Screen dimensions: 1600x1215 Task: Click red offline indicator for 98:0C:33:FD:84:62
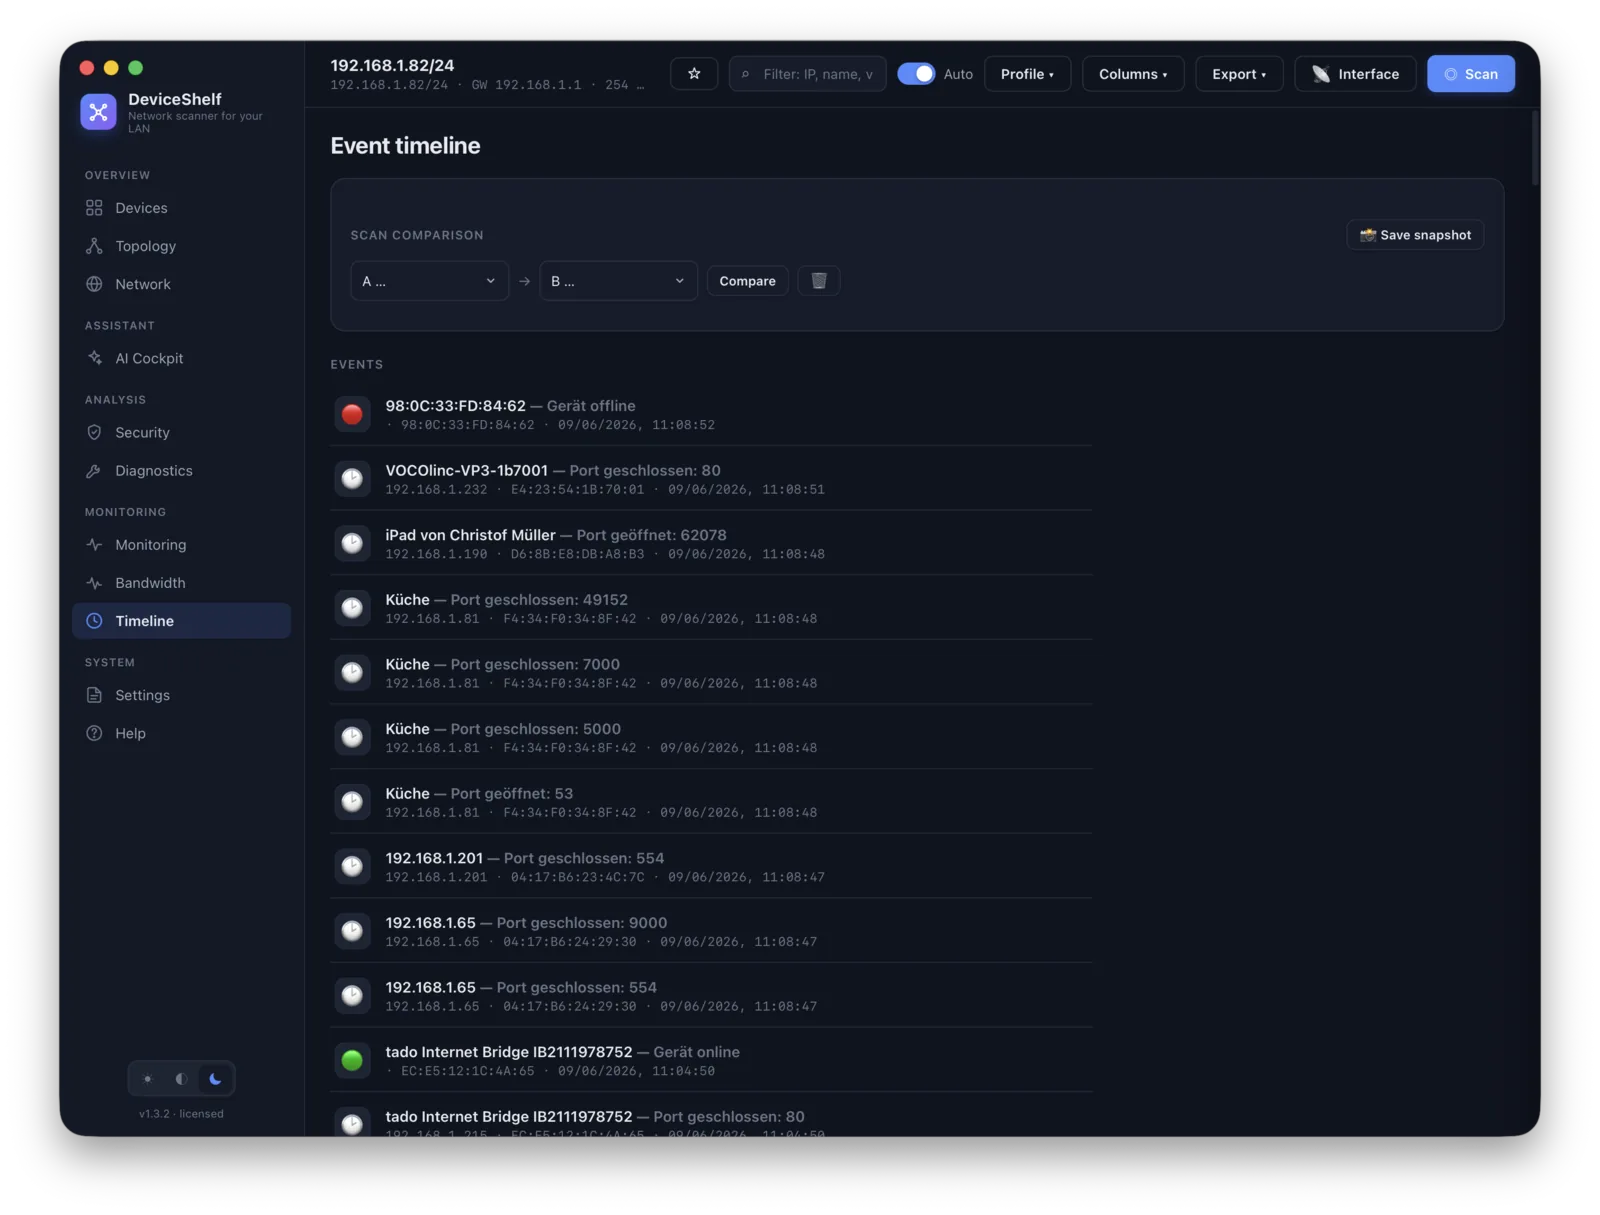tap(352, 414)
